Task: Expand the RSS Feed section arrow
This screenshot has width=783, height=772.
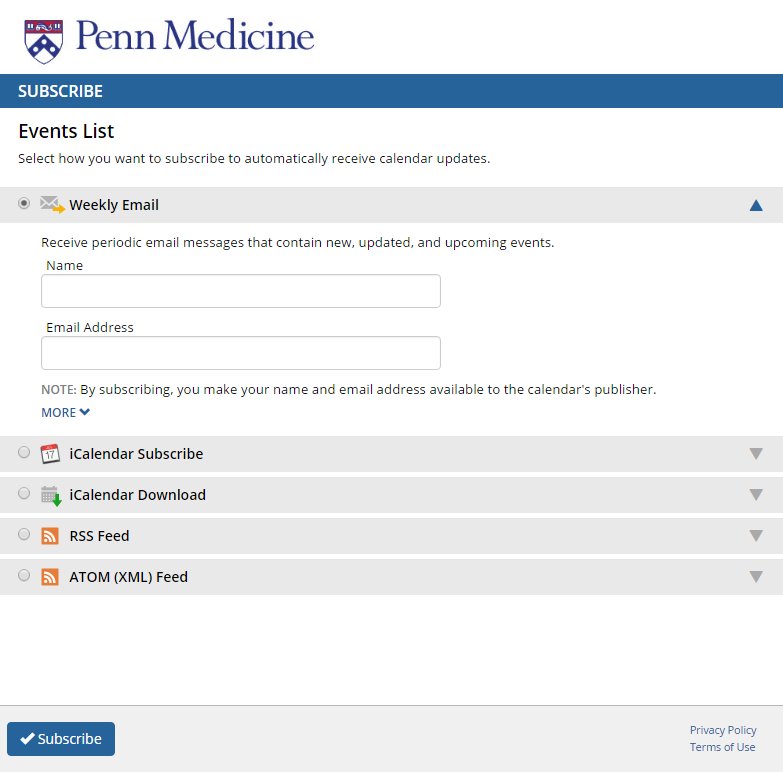Action: (756, 535)
